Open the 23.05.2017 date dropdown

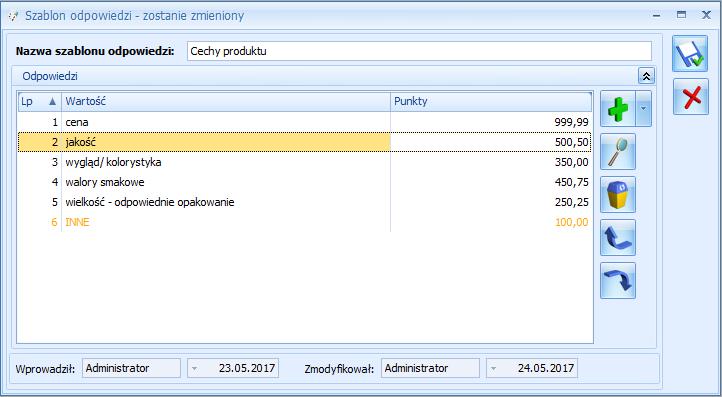(x=195, y=368)
